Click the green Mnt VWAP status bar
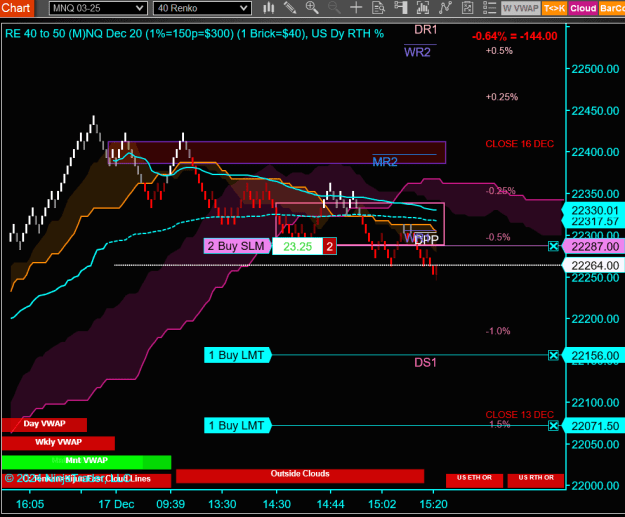 coord(86,462)
